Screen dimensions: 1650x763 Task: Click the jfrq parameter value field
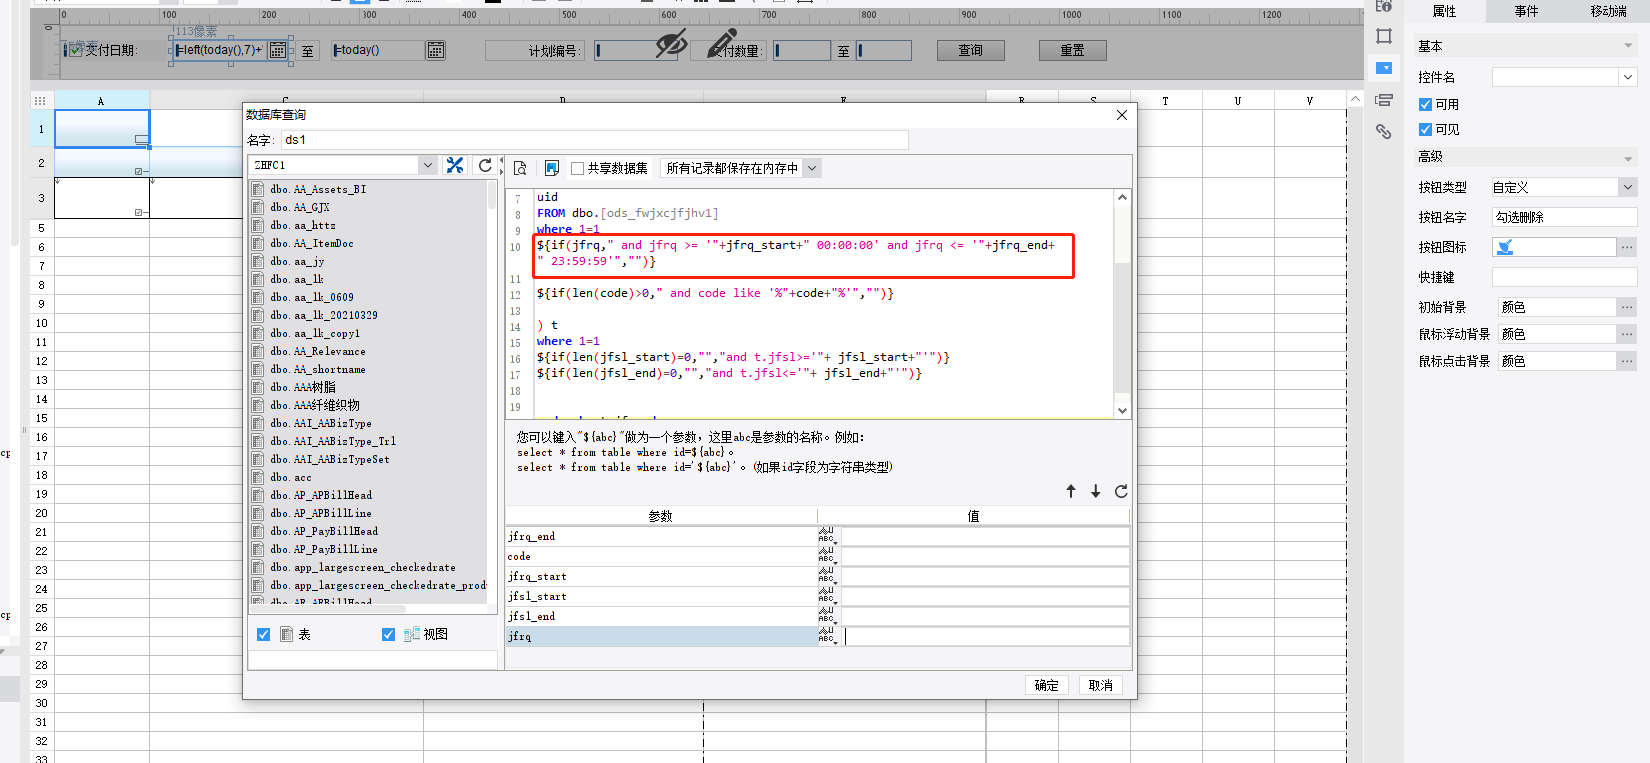[x=986, y=636]
